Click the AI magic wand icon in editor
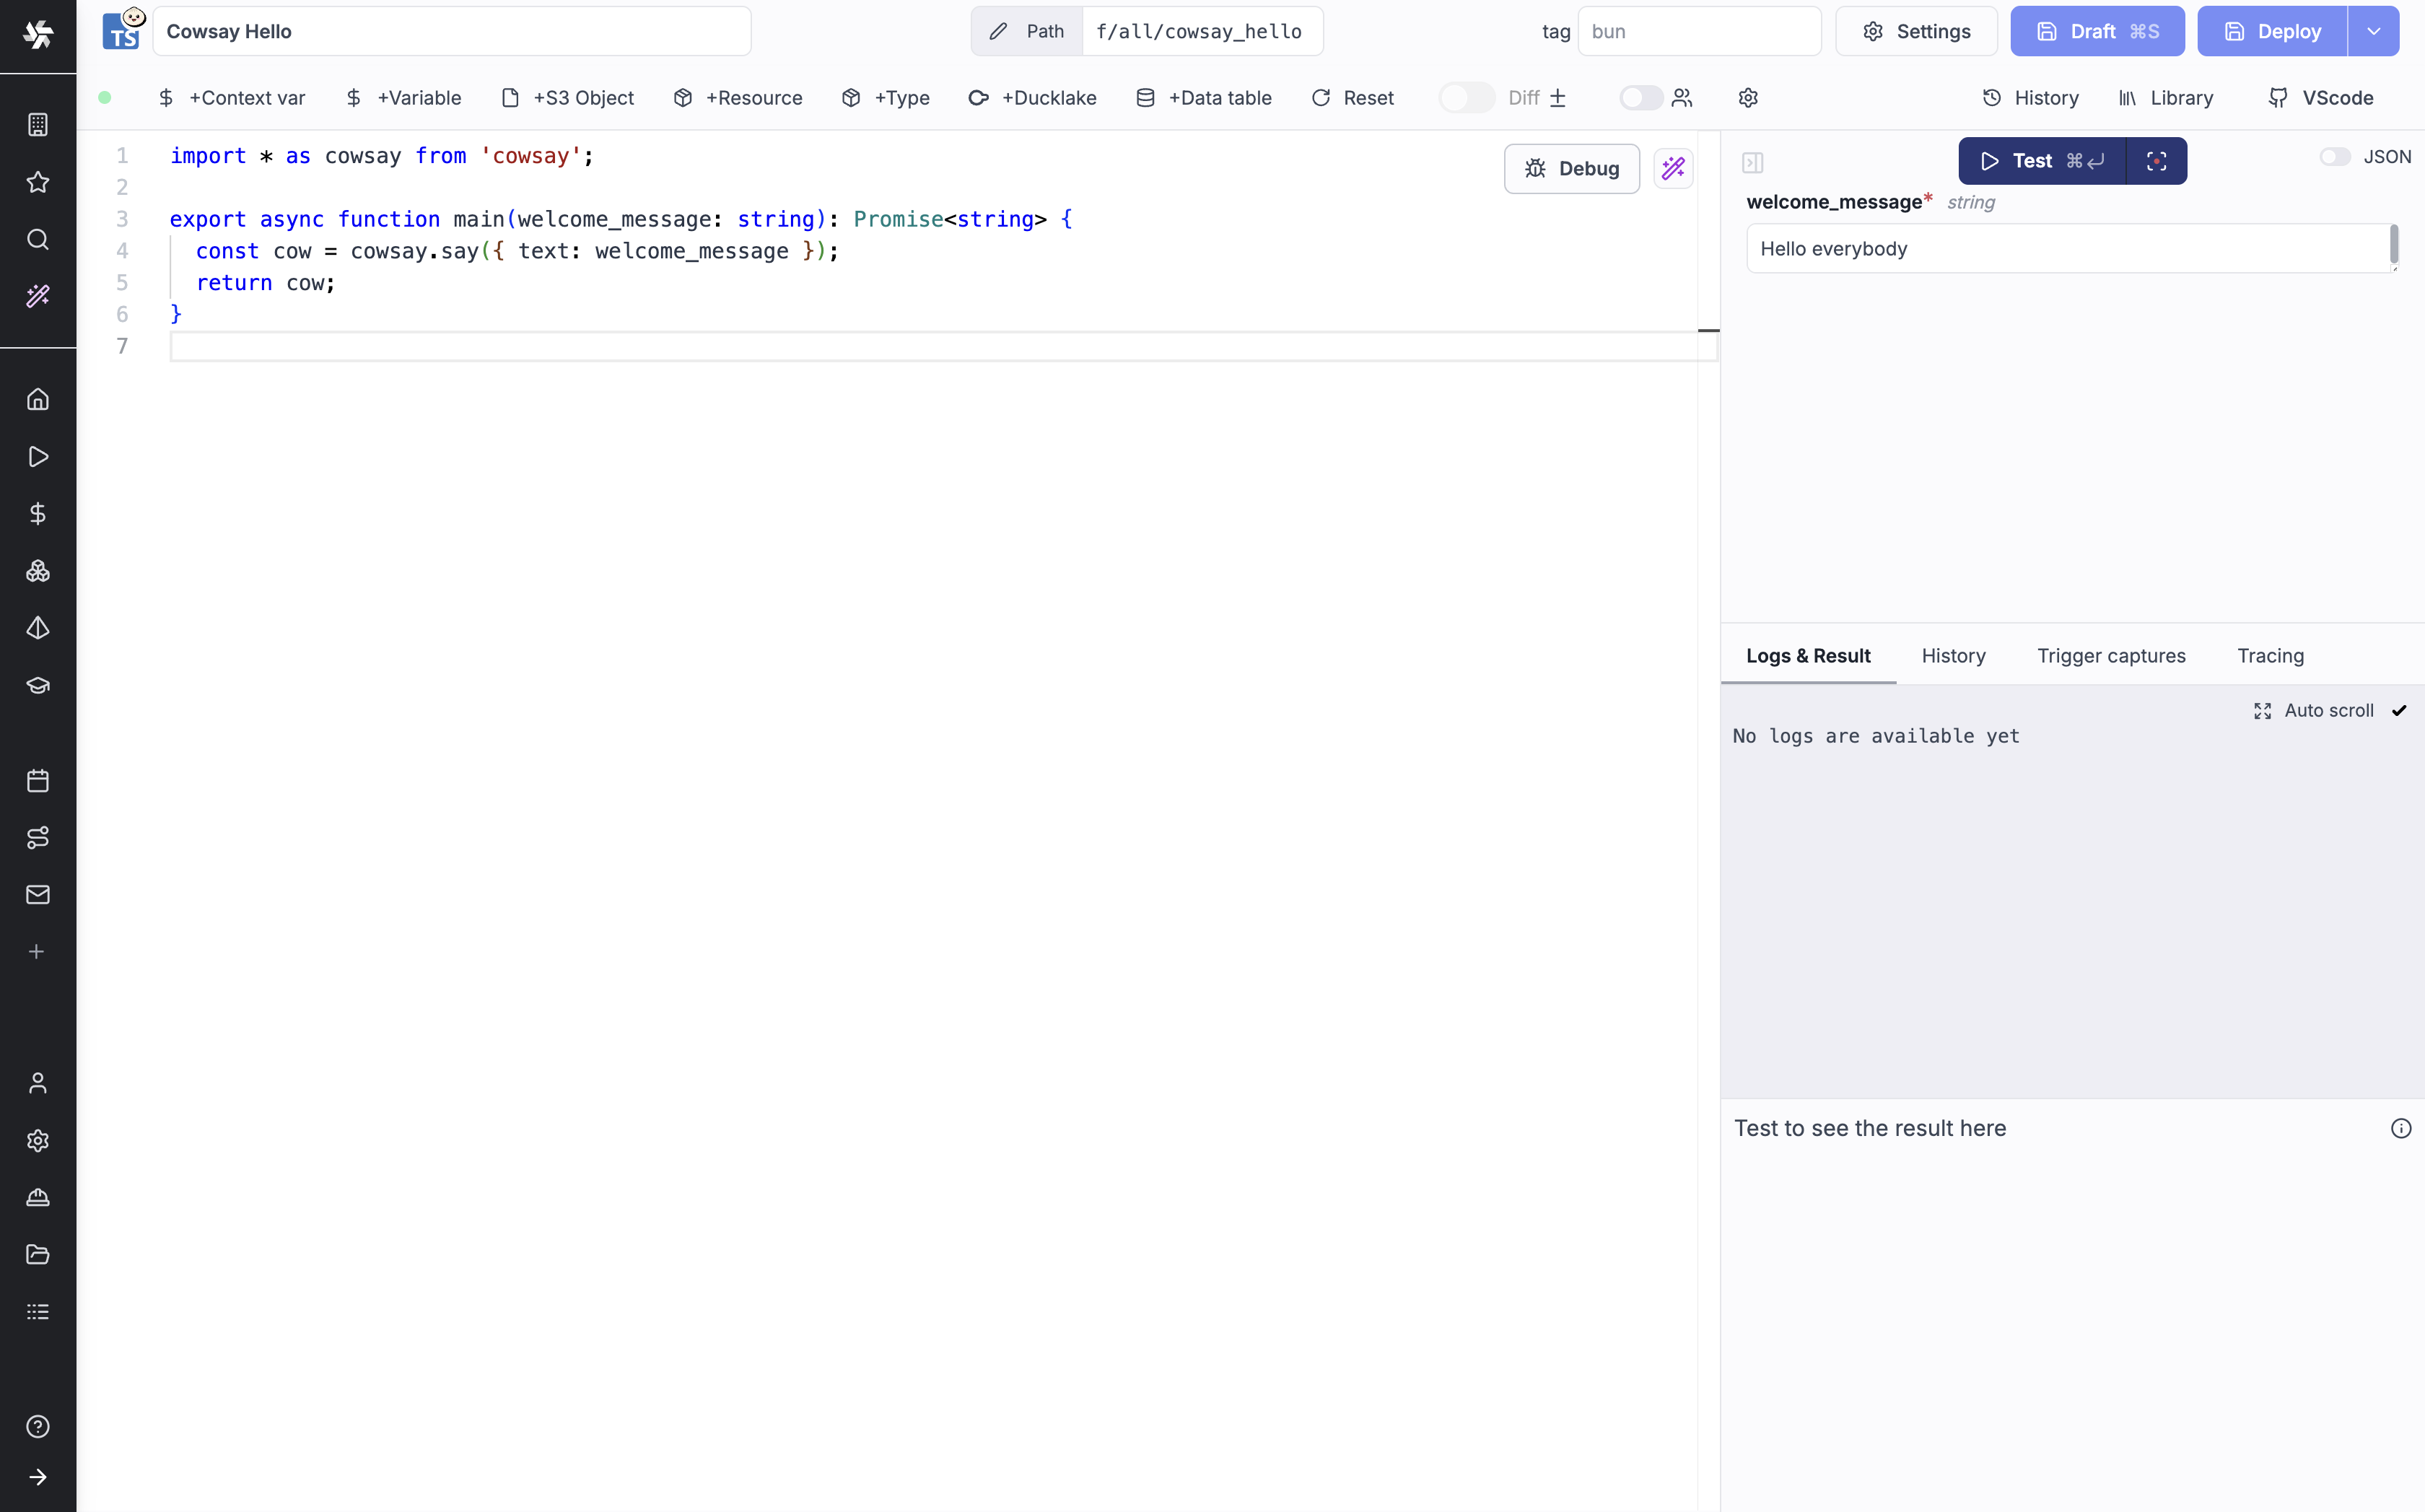This screenshot has width=2425, height=1512. [x=1673, y=168]
